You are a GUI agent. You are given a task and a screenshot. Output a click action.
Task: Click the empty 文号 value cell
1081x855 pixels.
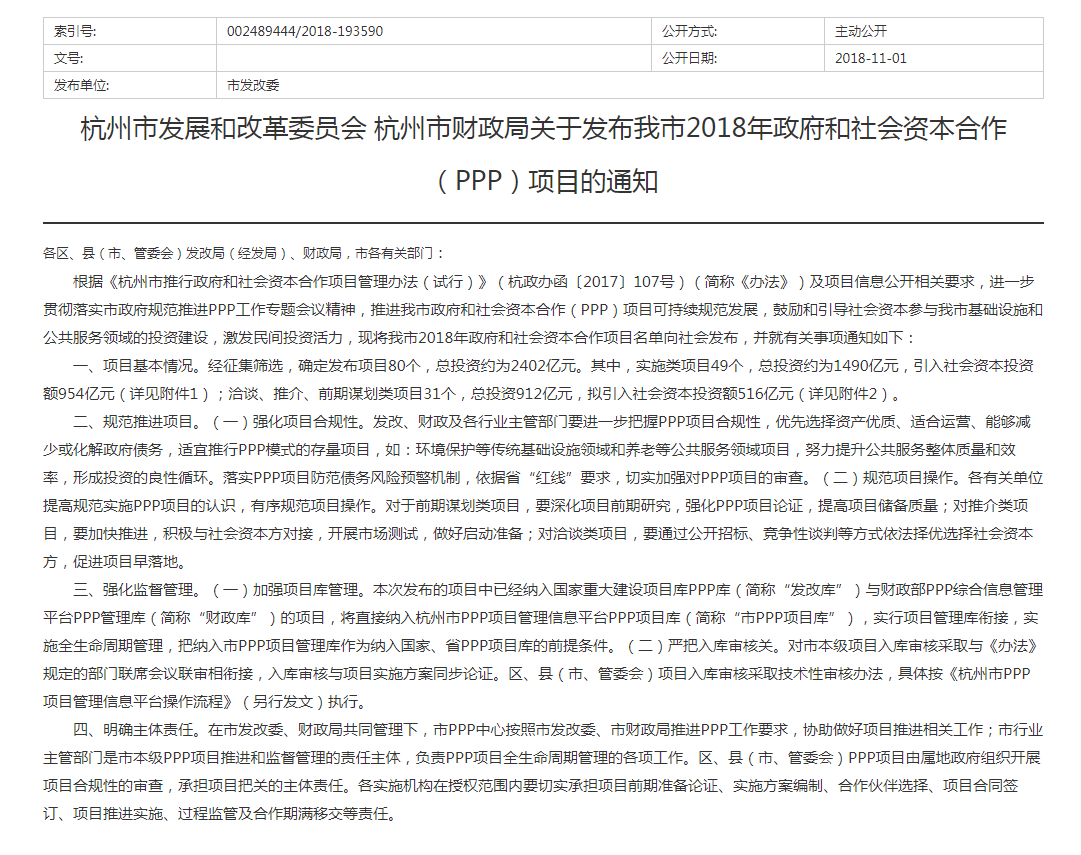[x=434, y=58]
